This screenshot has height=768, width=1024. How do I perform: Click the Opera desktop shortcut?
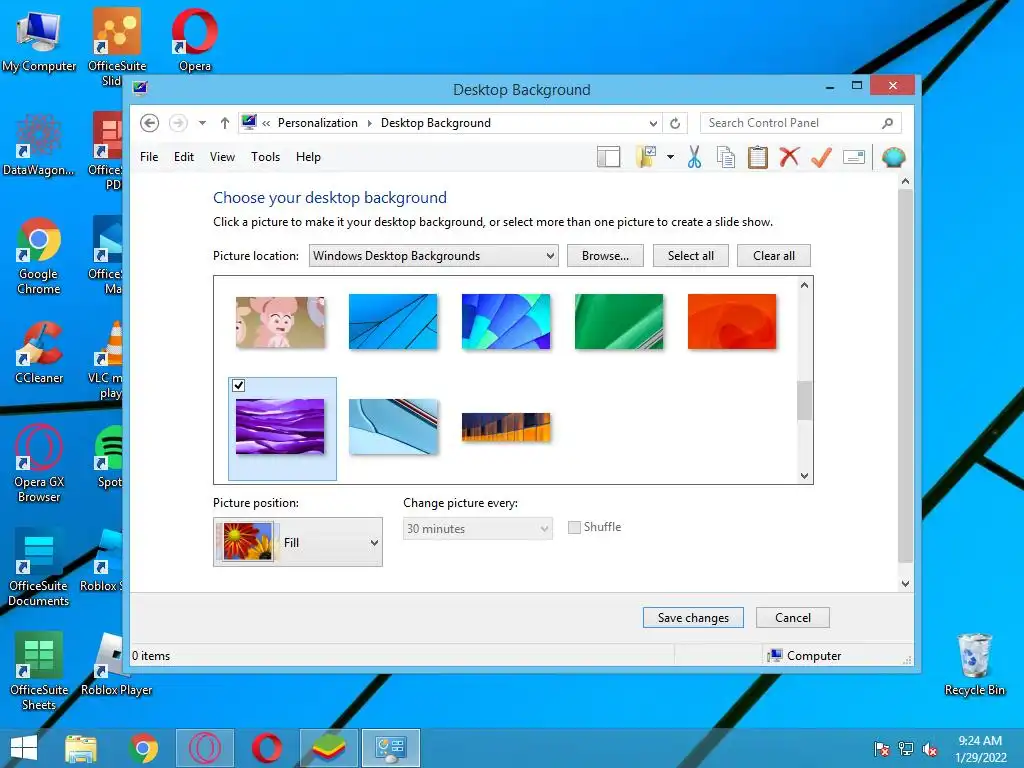point(195,40)
